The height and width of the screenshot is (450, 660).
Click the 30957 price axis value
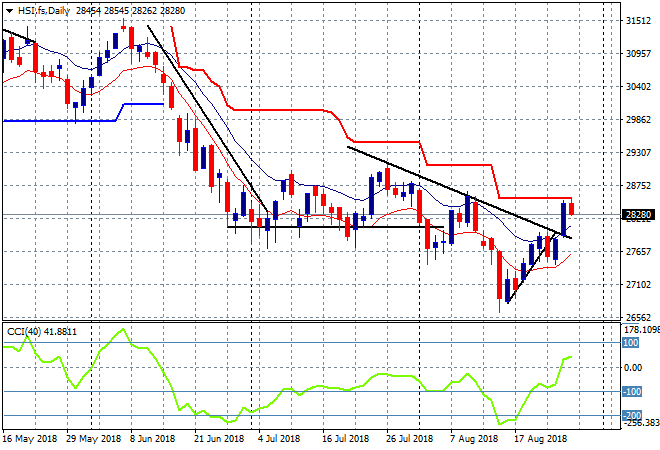tap(638, 53)
